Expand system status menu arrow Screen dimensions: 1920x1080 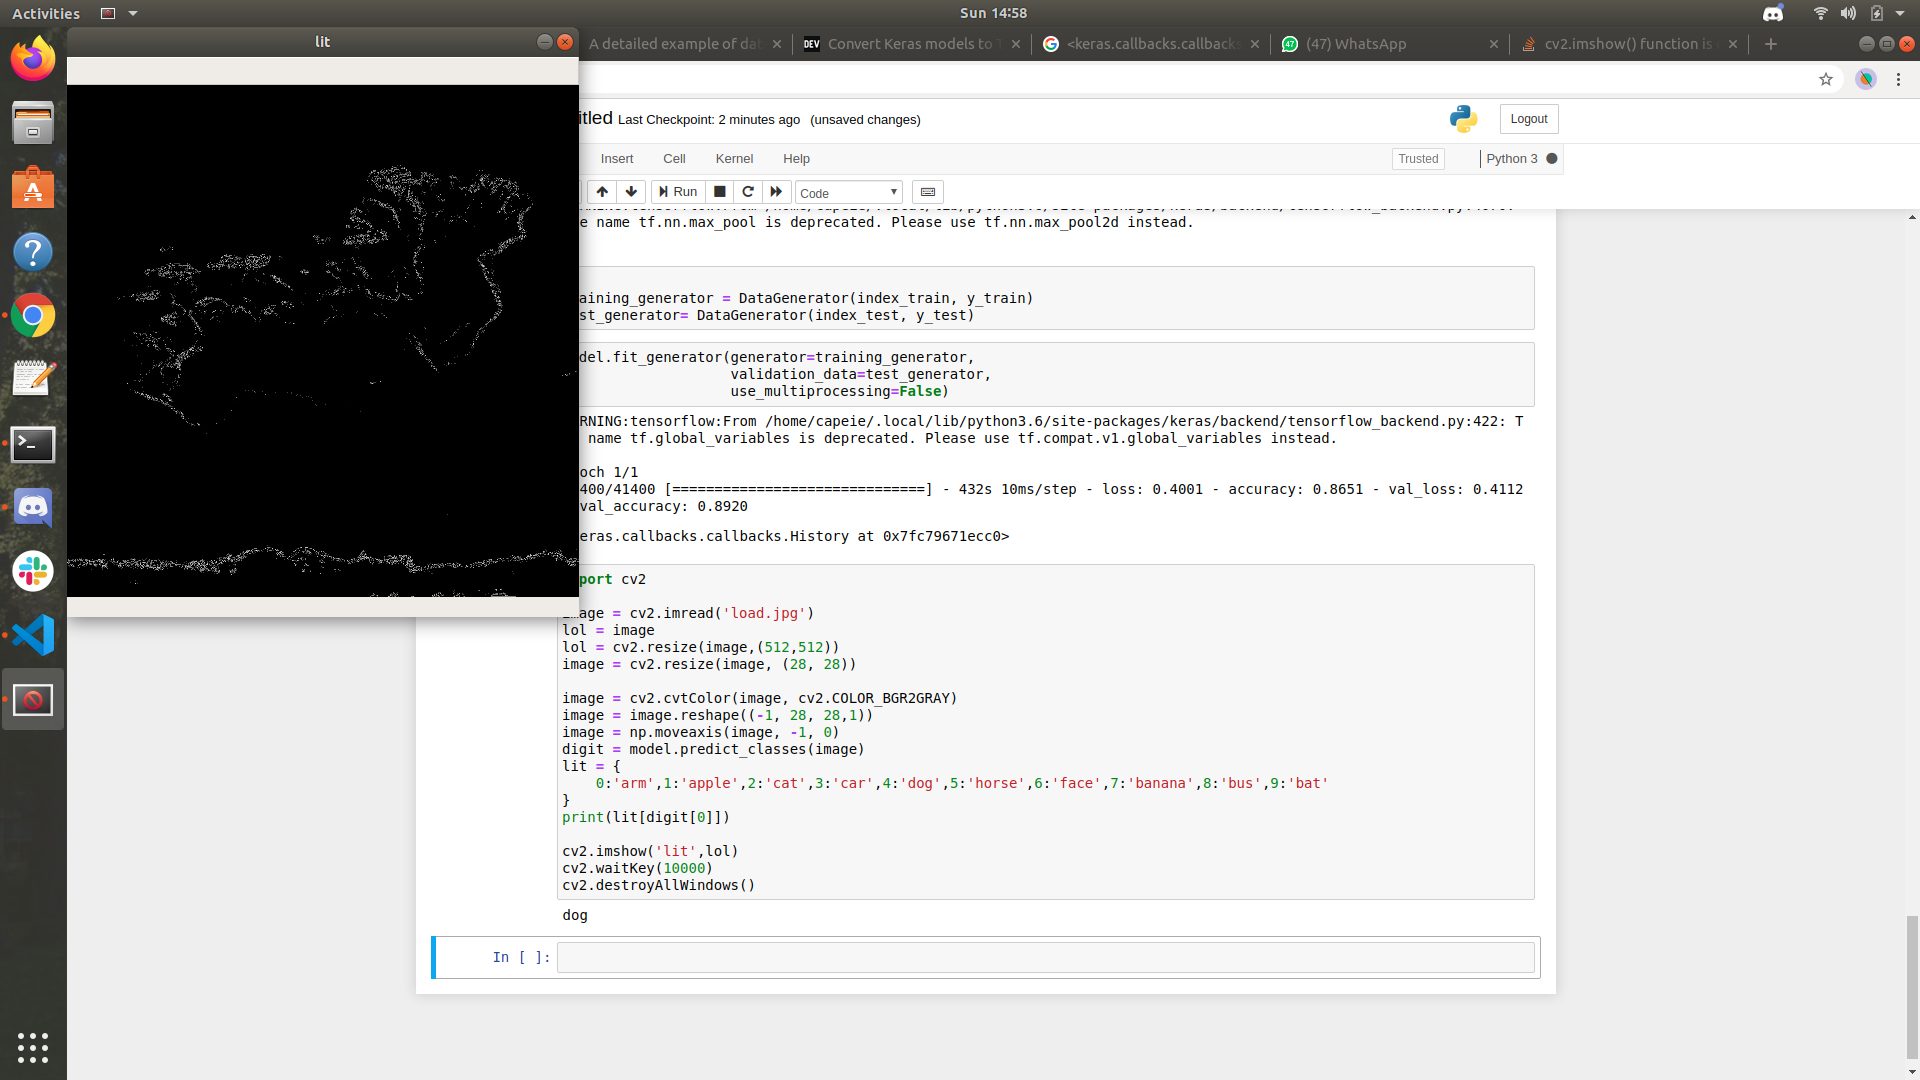point(1900,14)
